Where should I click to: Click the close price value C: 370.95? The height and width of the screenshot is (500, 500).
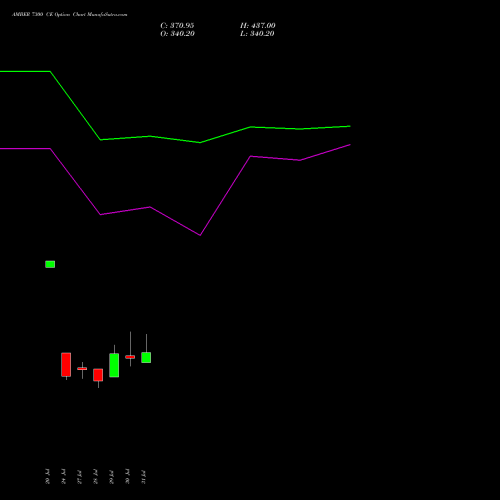coord(177,26)
